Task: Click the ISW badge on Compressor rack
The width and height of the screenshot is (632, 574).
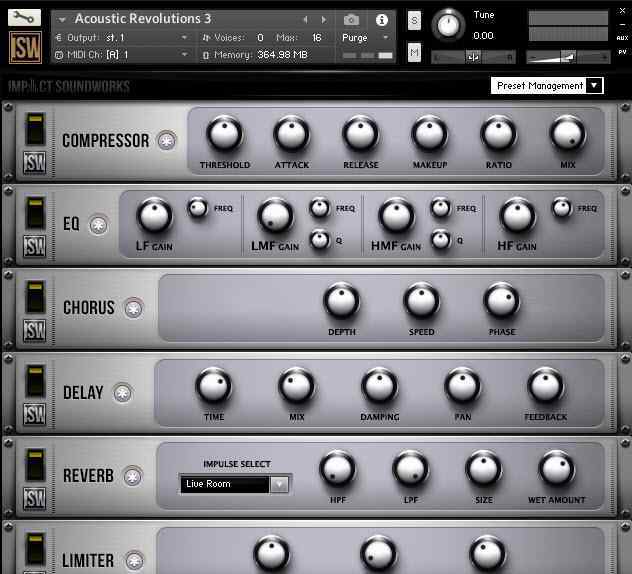Action: point(34,162)
